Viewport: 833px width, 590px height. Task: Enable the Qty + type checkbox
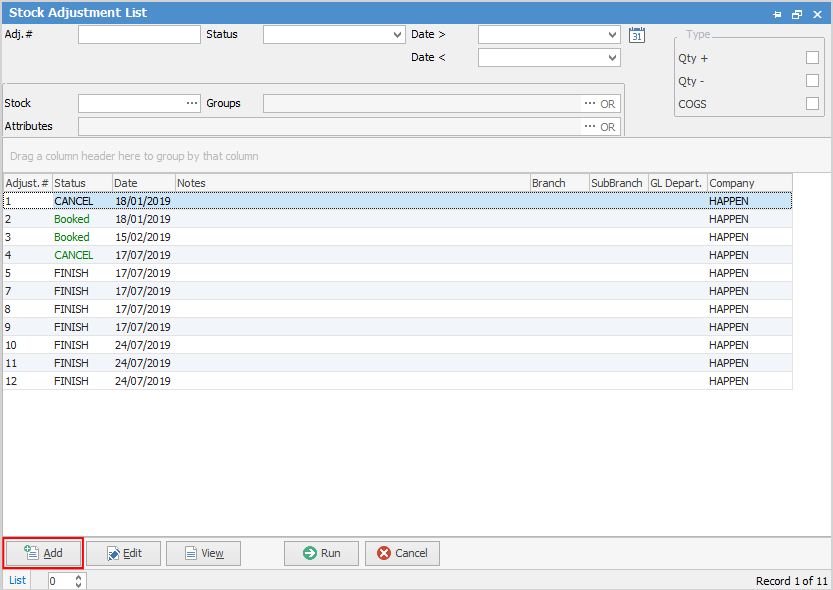tap(812, 57)
